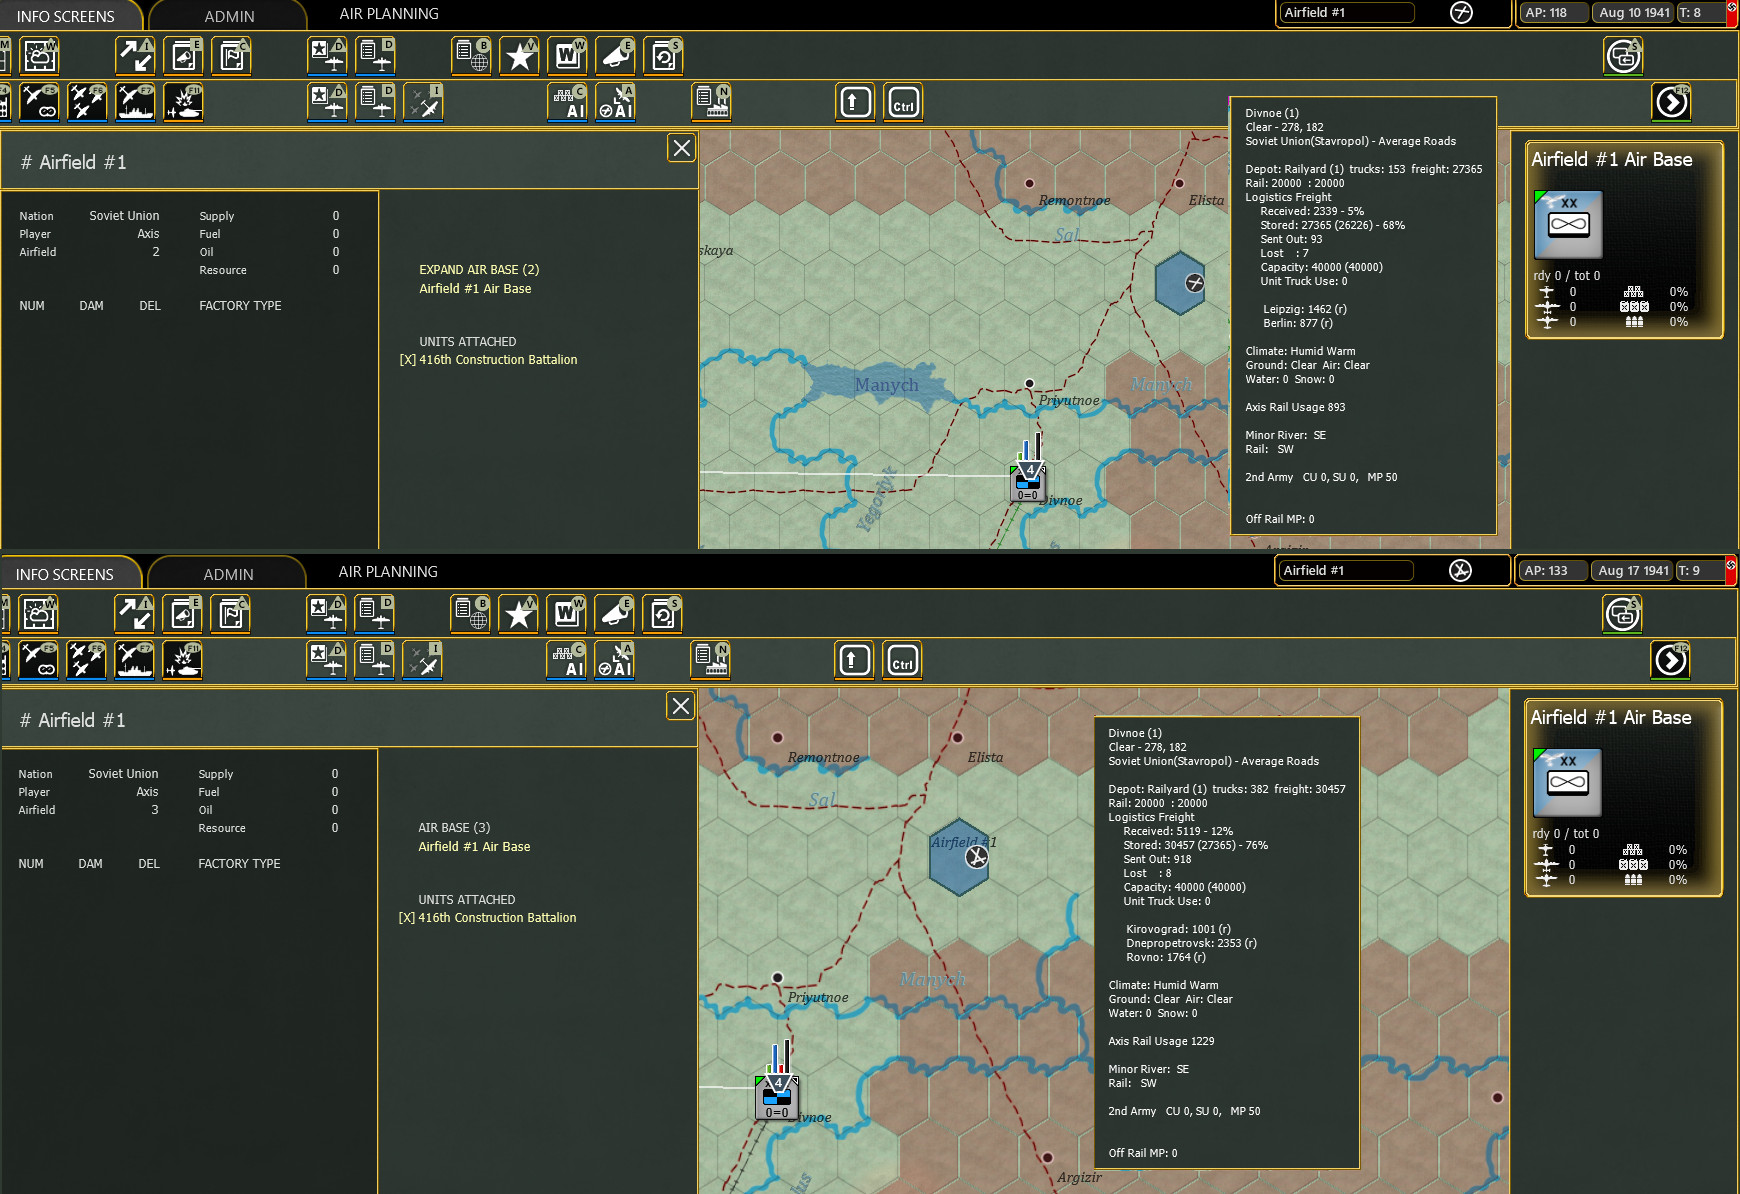This screenshot has height=1194, width=1740.
Task: Click the 'AP: 118' value
Action: [x=1554, y=13]
